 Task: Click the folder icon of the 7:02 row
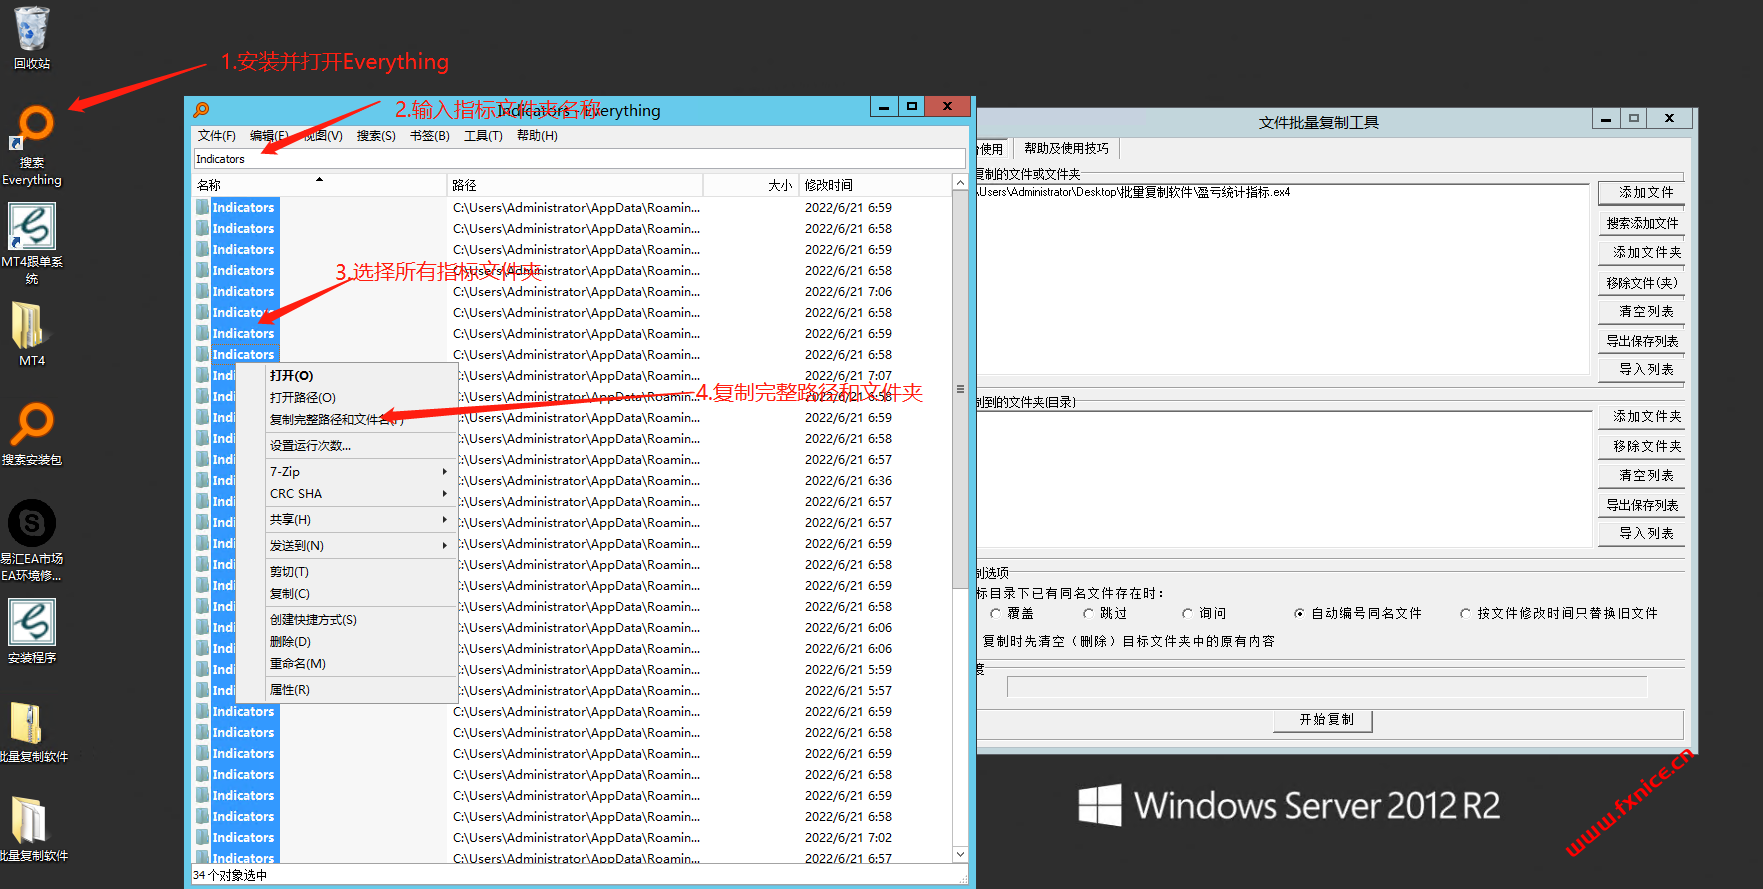(x=203, y=837)
